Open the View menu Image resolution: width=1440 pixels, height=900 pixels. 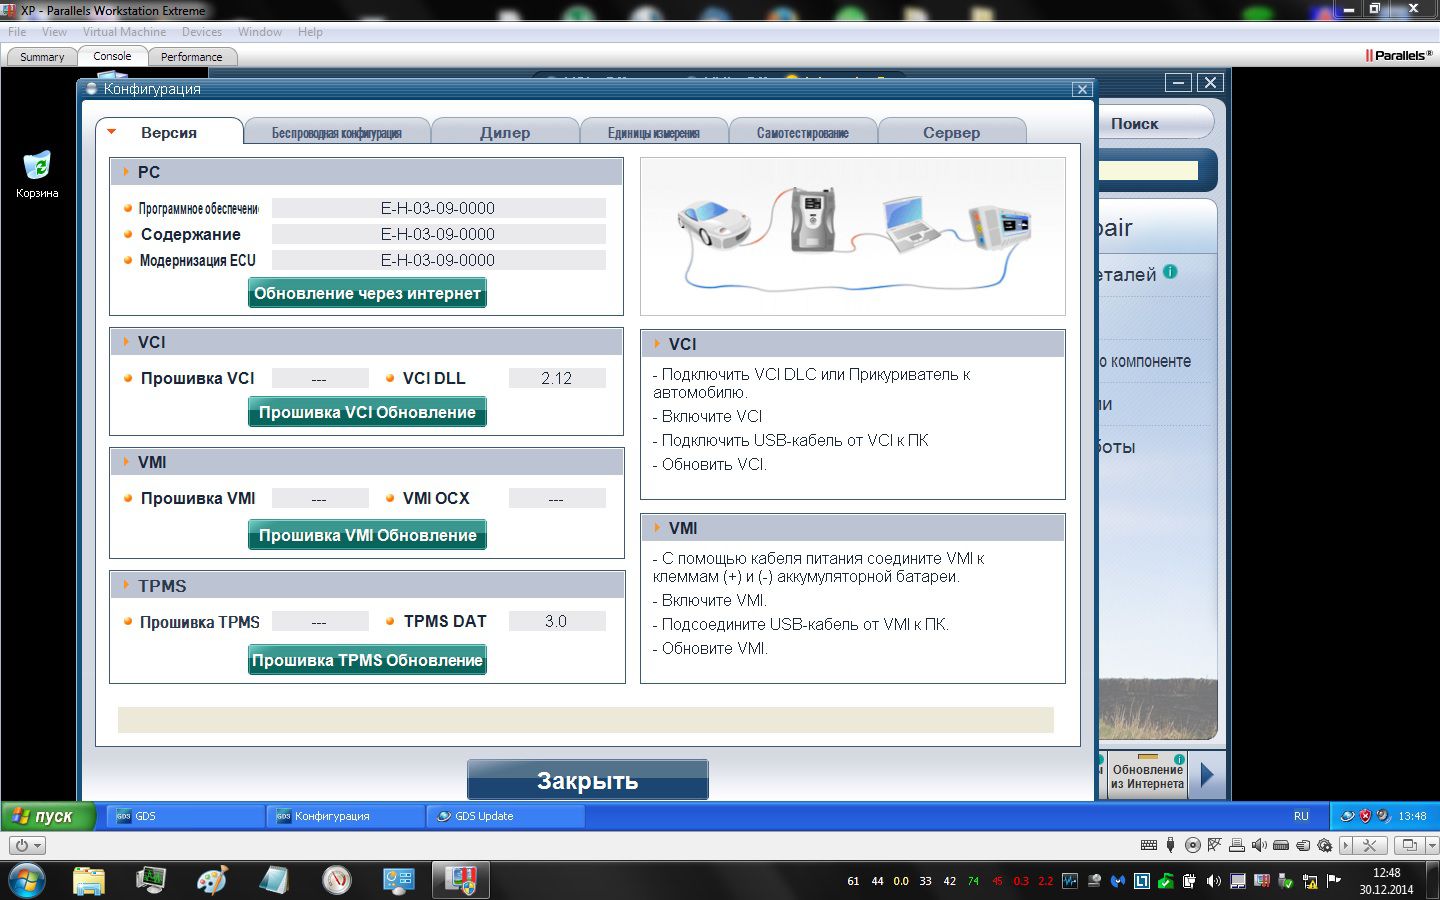[x=54, y=32]
